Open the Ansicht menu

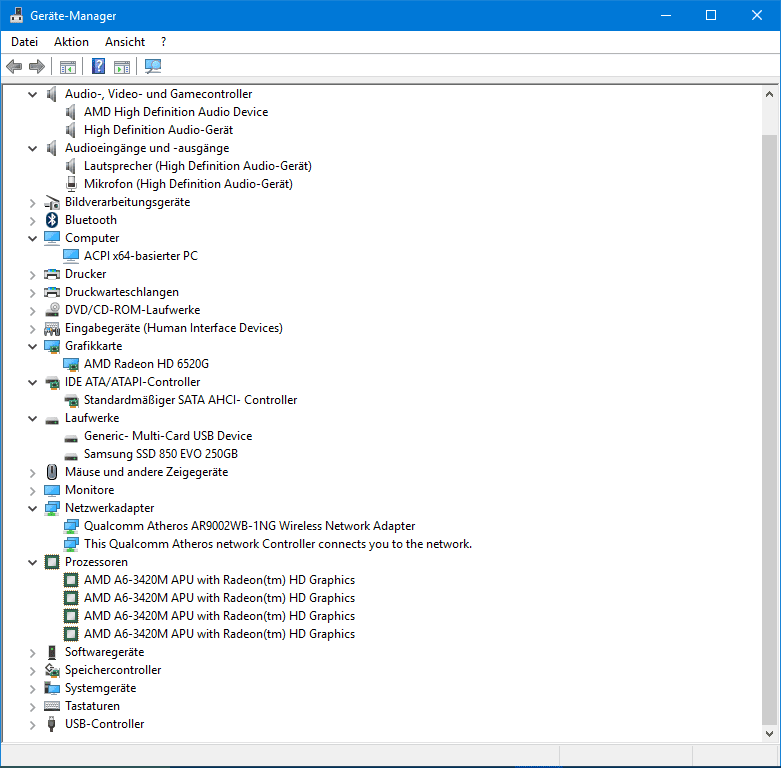[125, 42]
